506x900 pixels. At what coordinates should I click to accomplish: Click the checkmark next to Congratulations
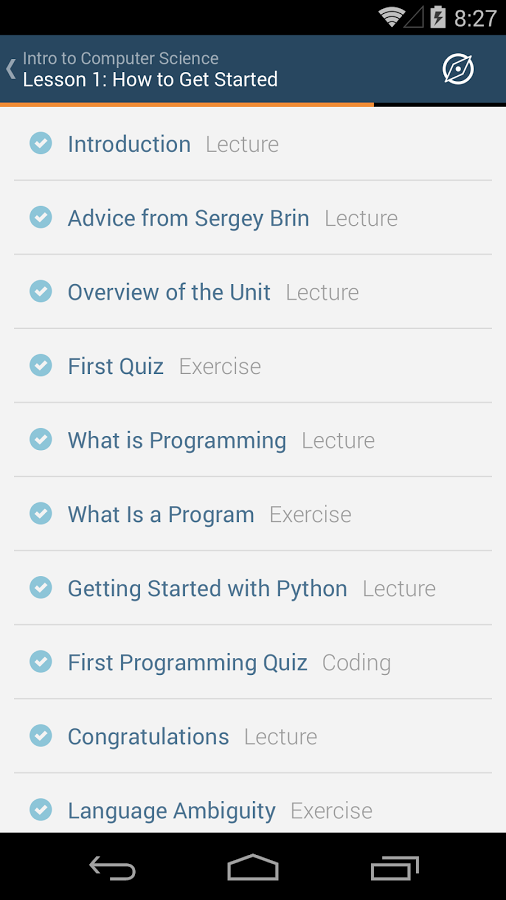click(x=41, y=736)
